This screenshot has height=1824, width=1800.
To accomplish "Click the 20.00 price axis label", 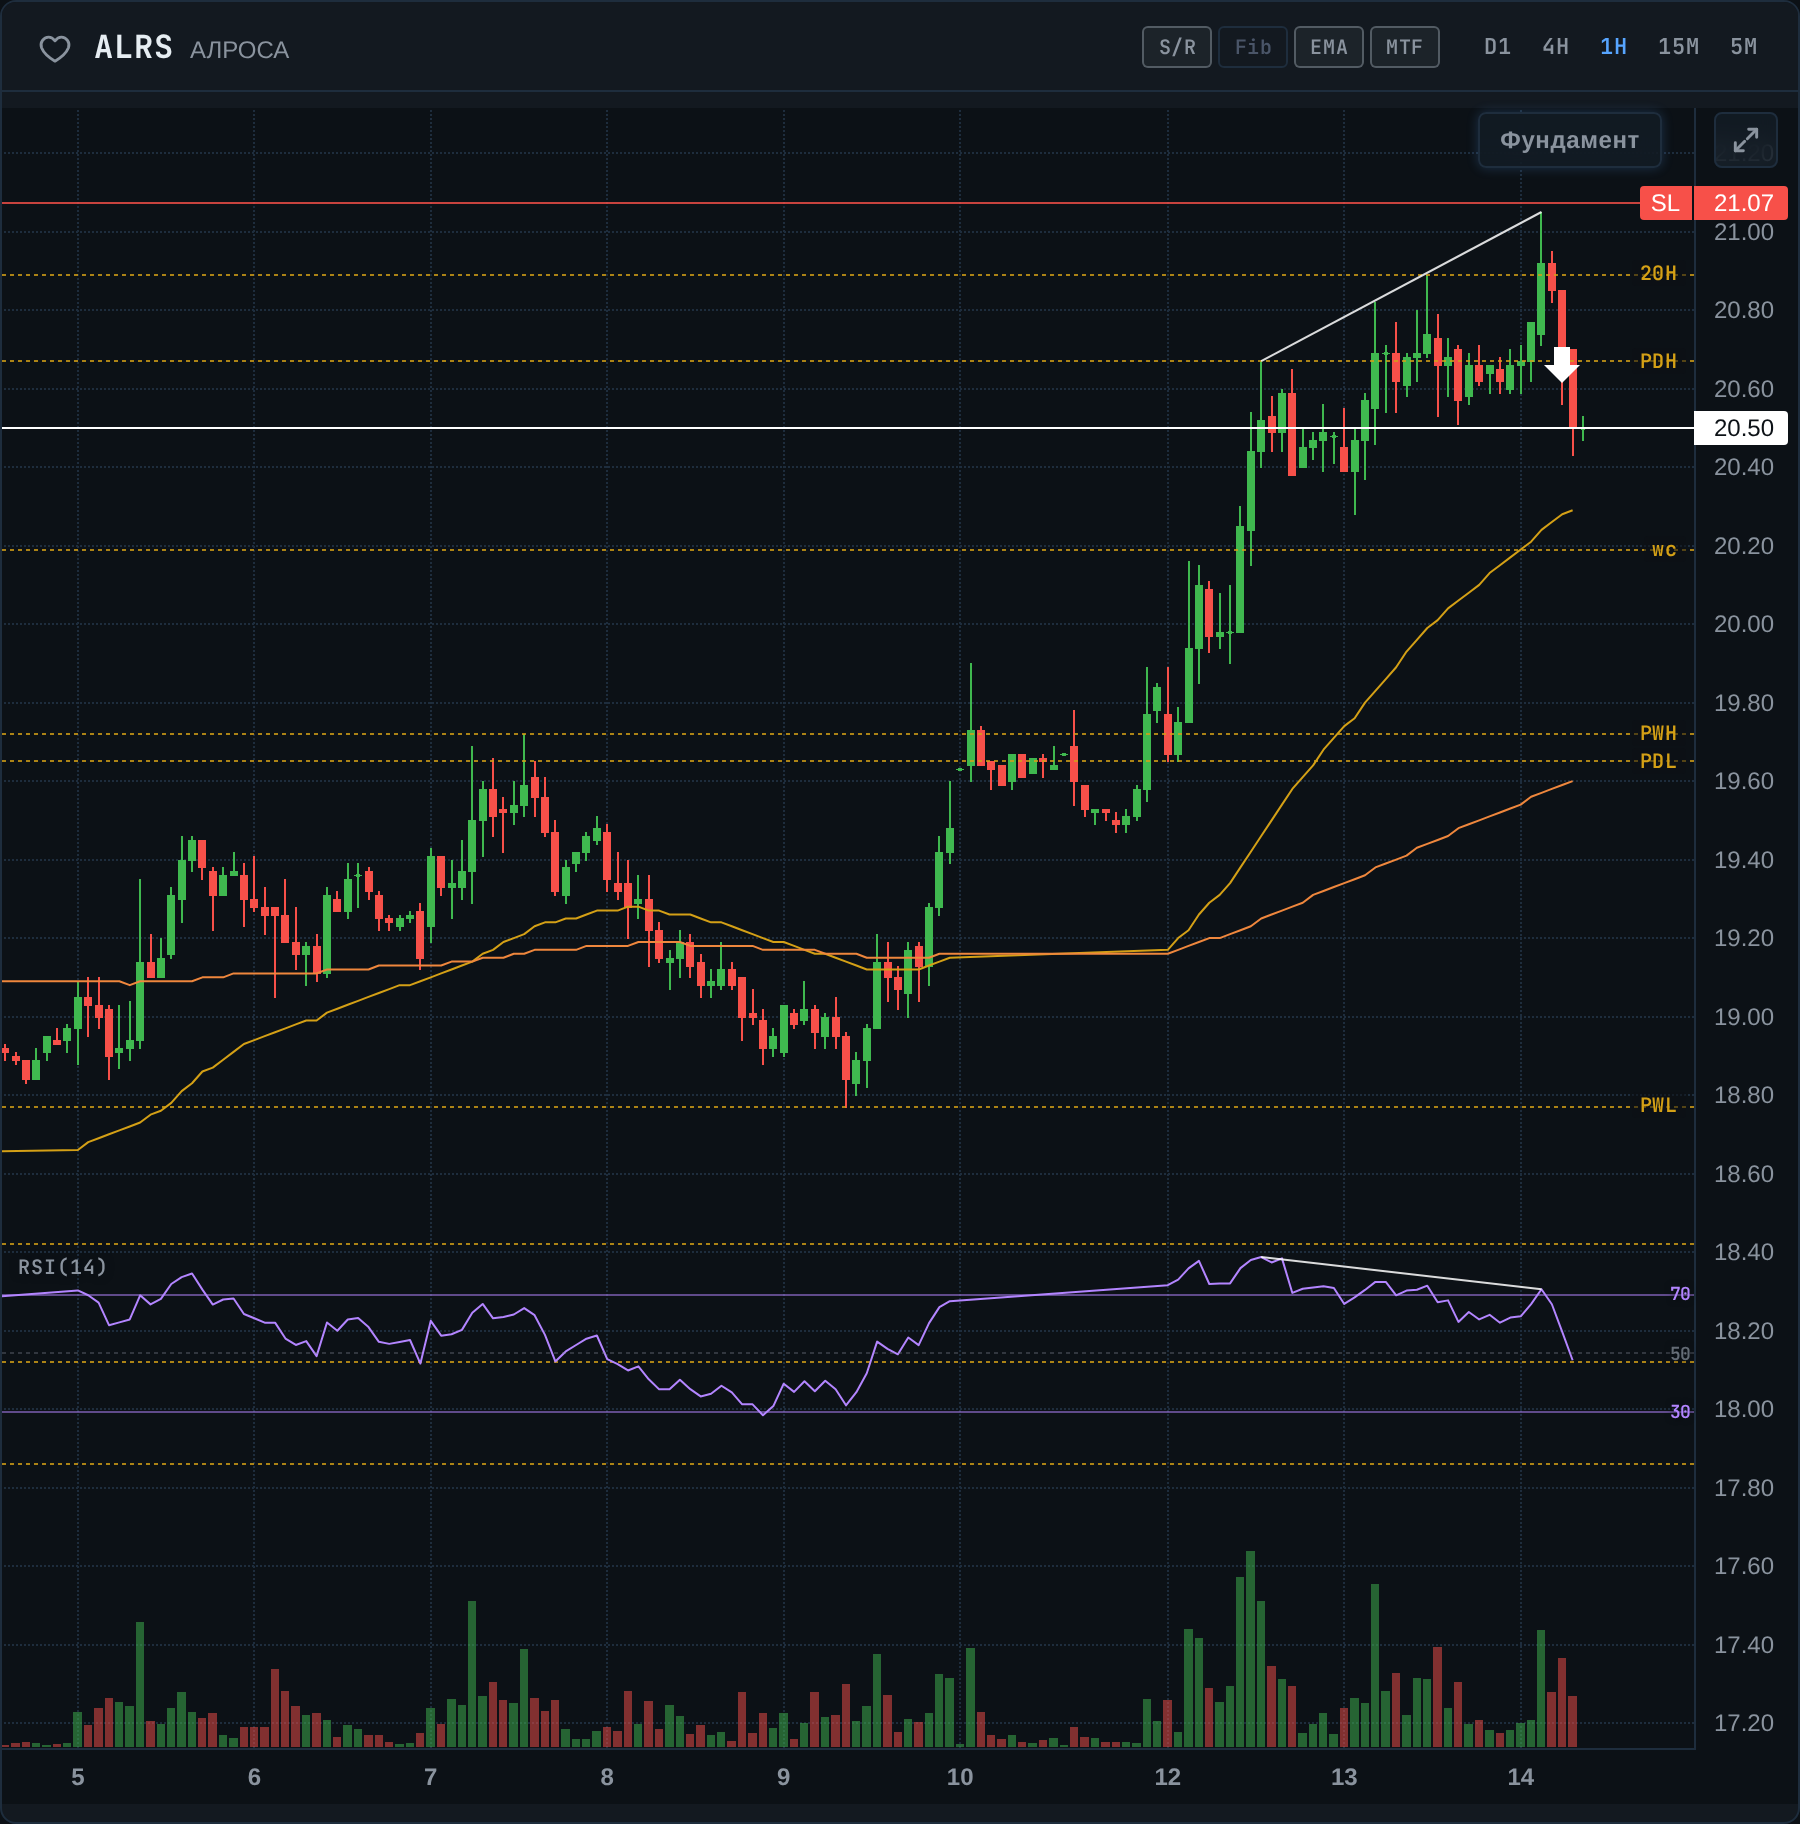I will tap(1743, 625).
